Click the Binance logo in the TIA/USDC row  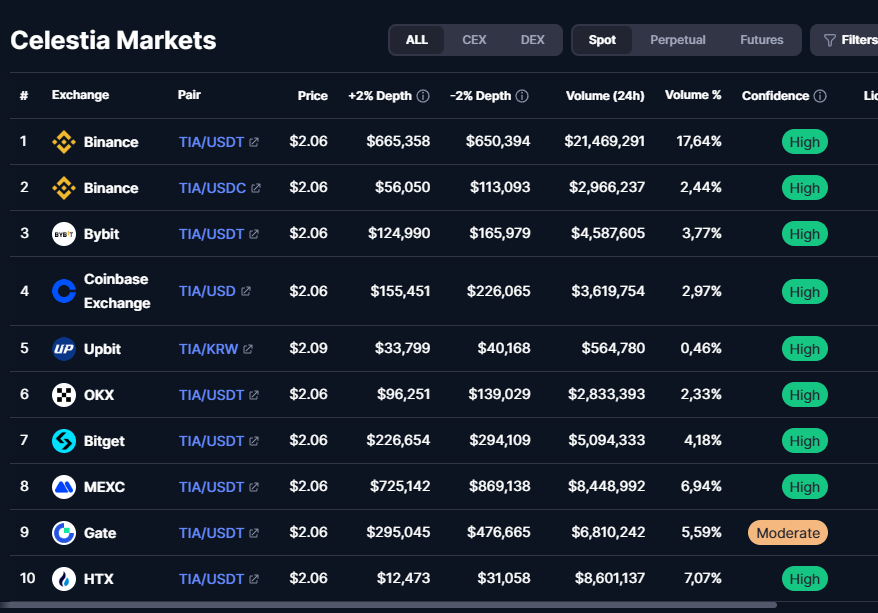click(x=64, y=188)
